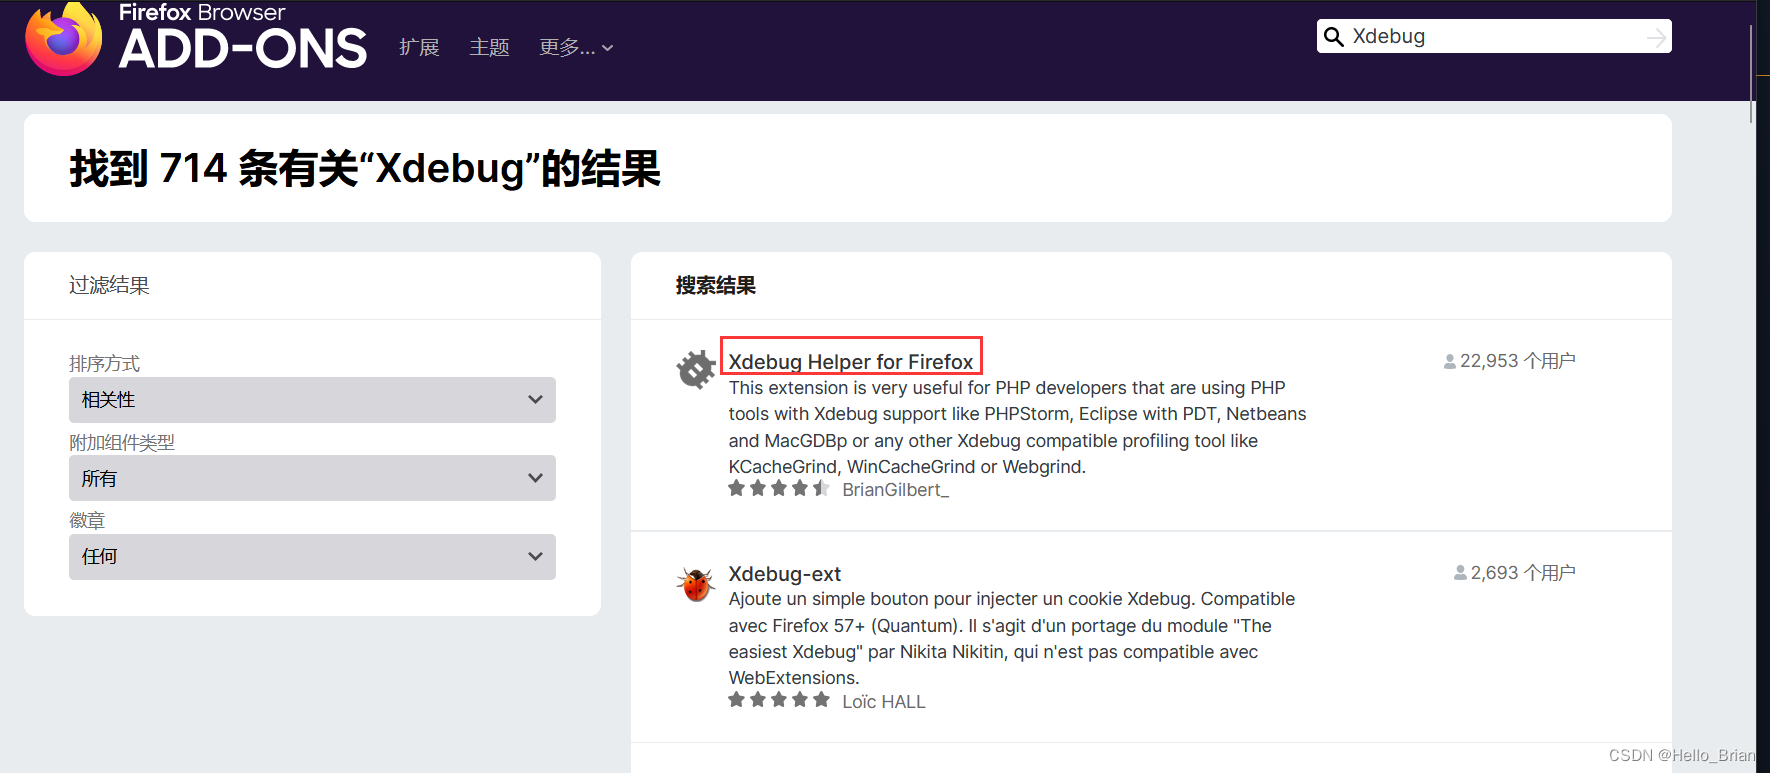
Task: Click the Xdebug-ext star rating
Action: (x=779, y=700)
